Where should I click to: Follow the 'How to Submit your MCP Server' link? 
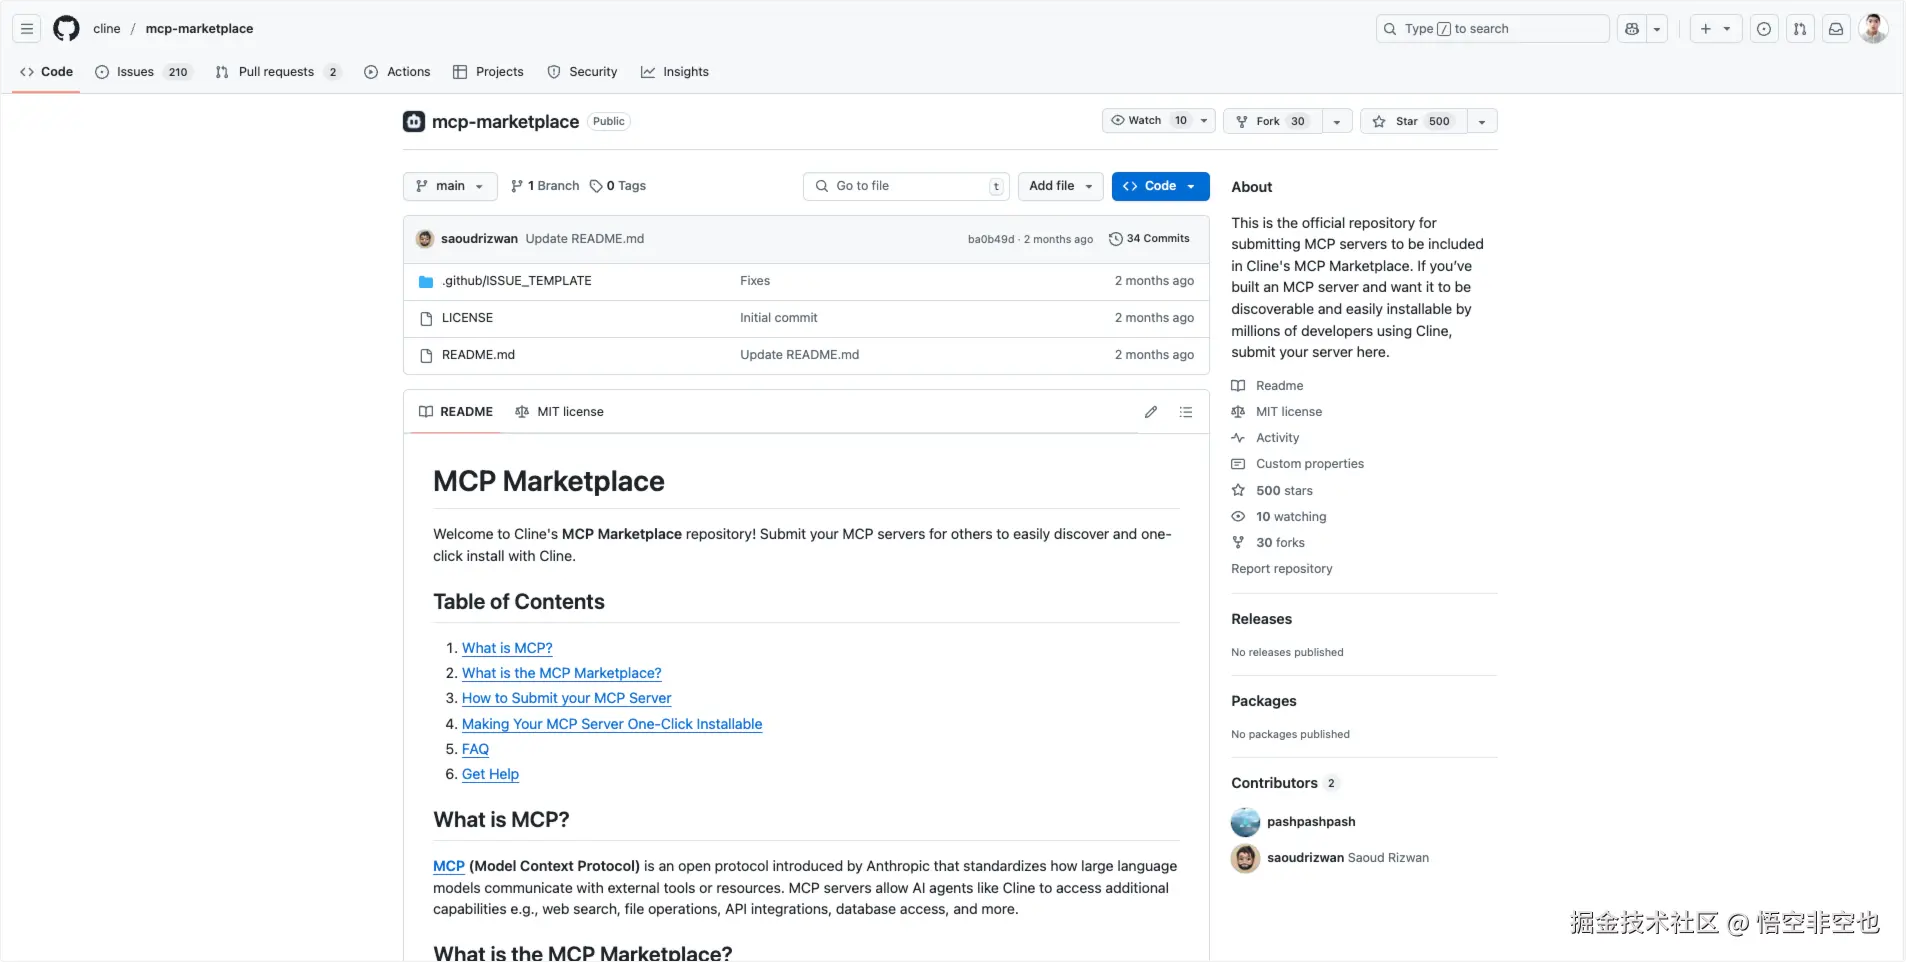566,698
